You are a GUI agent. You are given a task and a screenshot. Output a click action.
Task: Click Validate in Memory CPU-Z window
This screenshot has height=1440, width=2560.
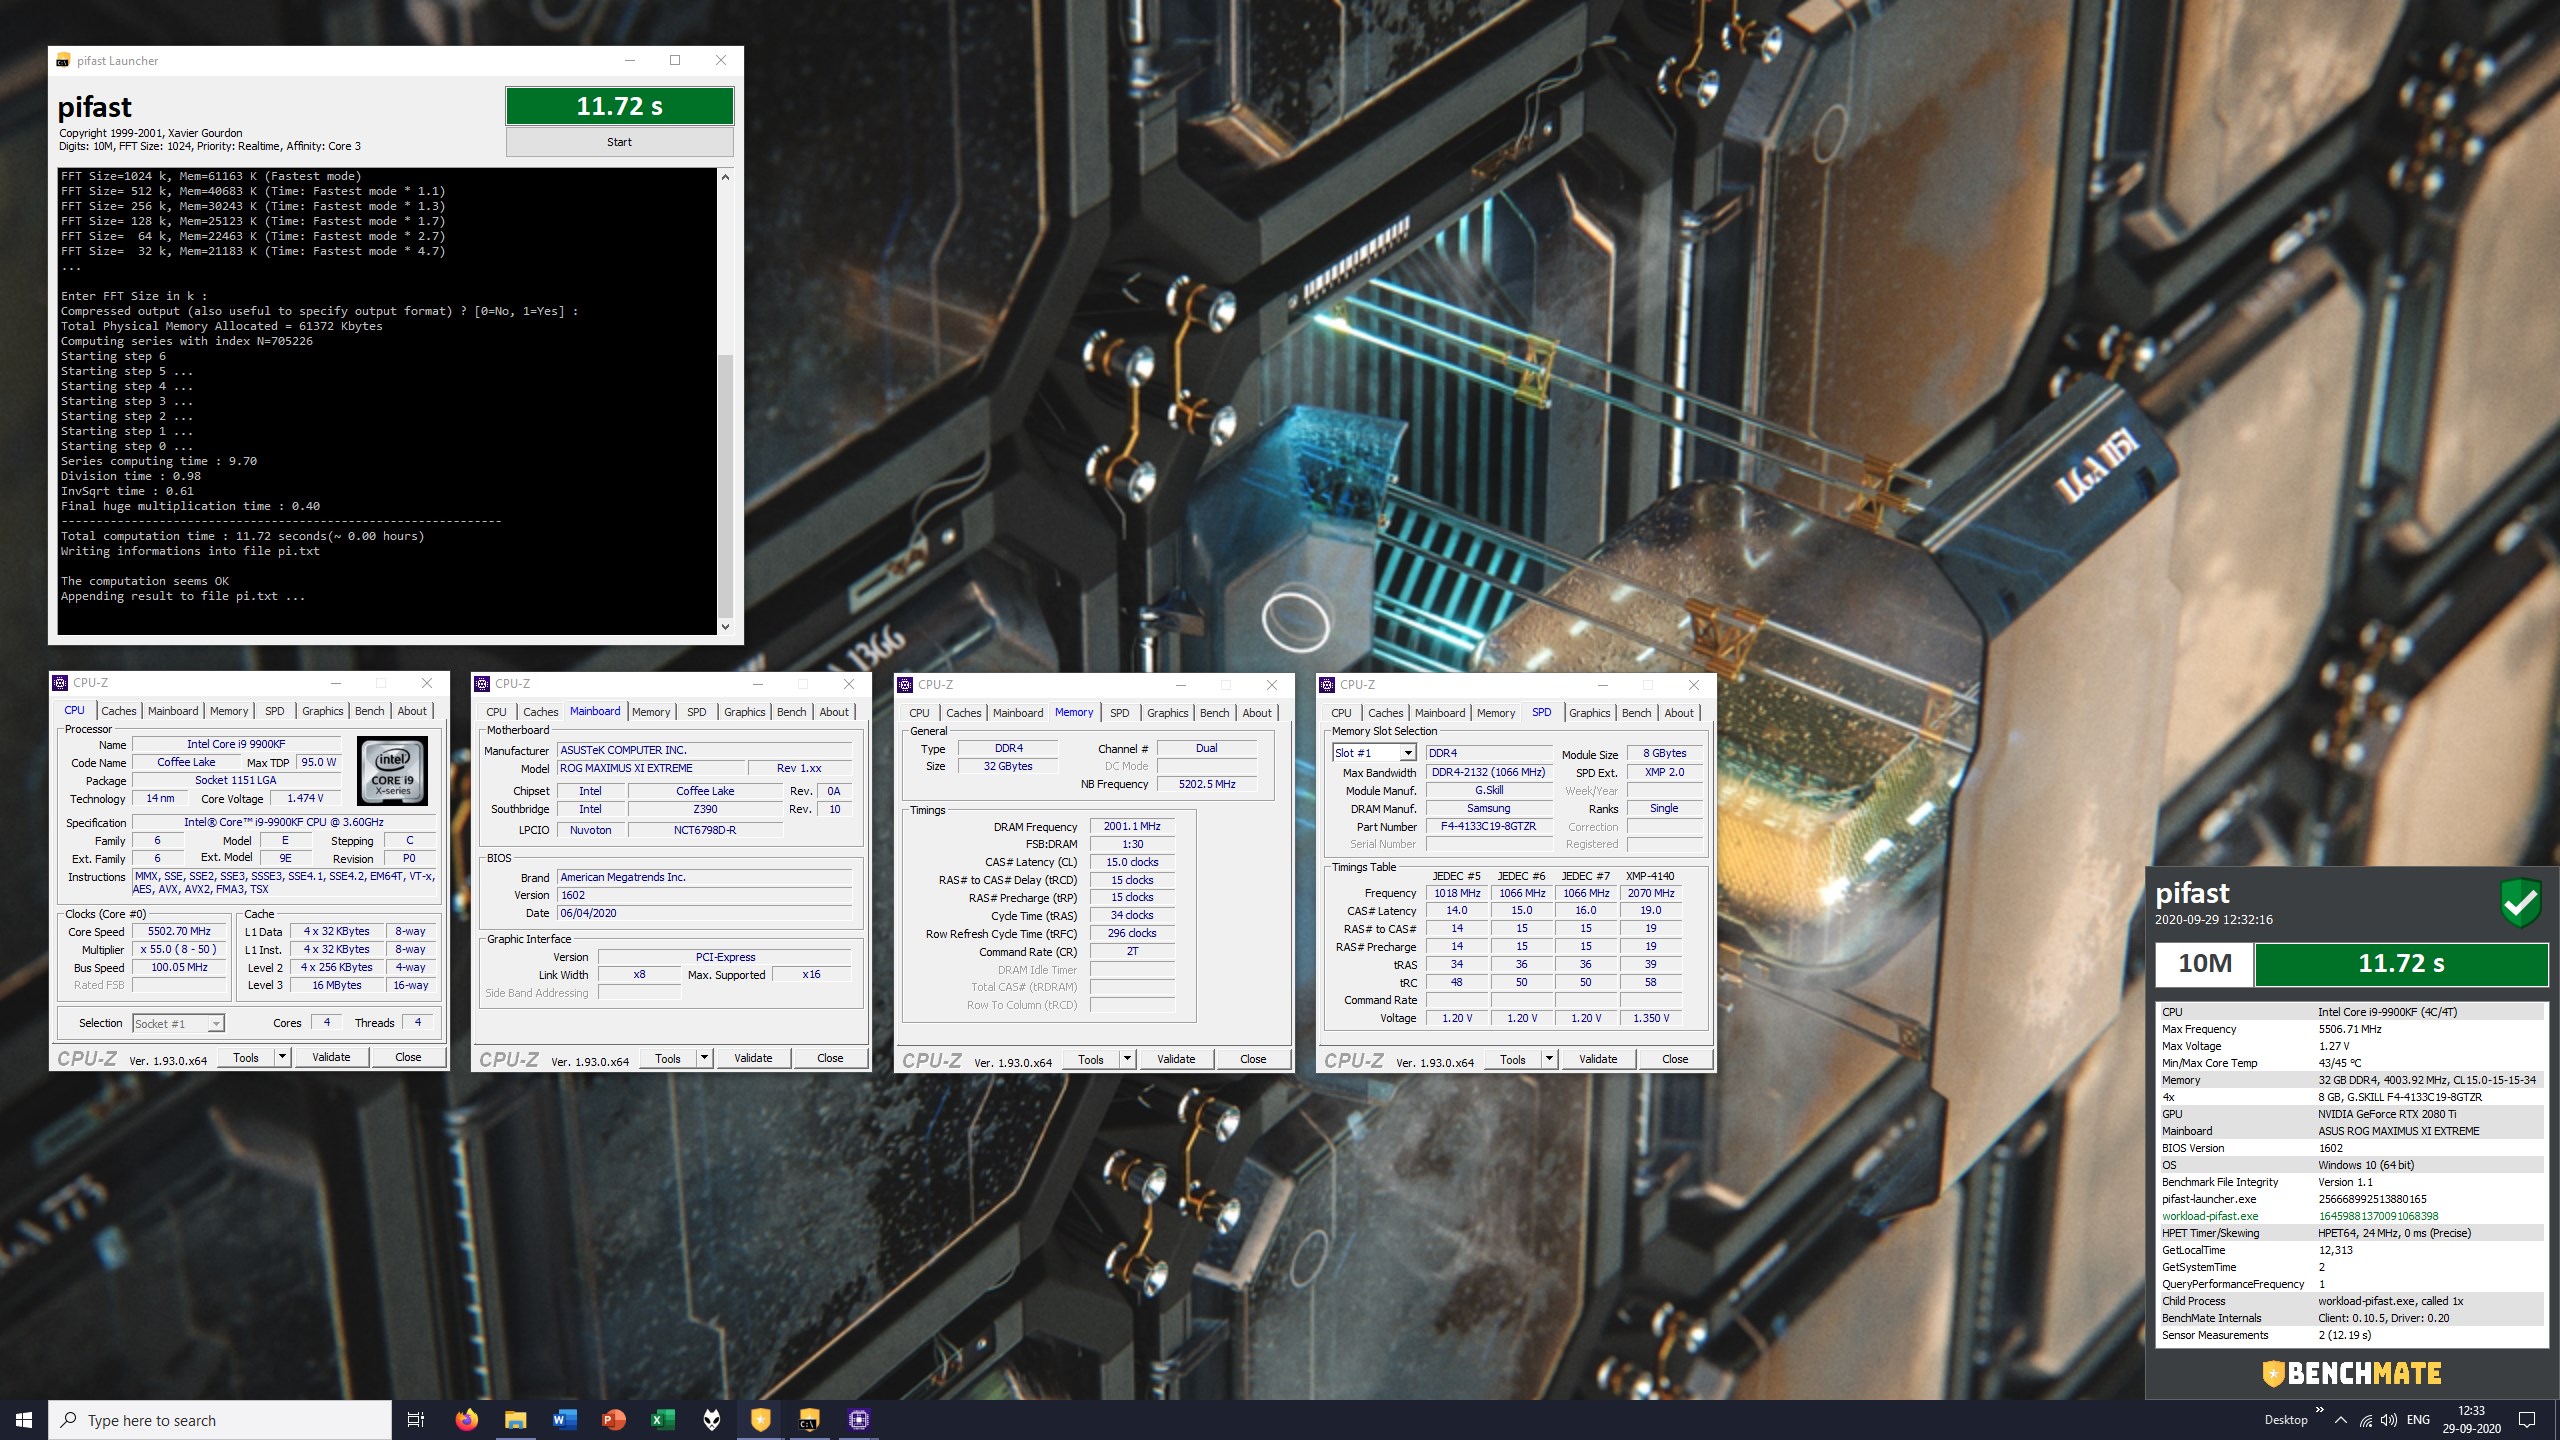pyautogui.click(x=1176, y=1059)
